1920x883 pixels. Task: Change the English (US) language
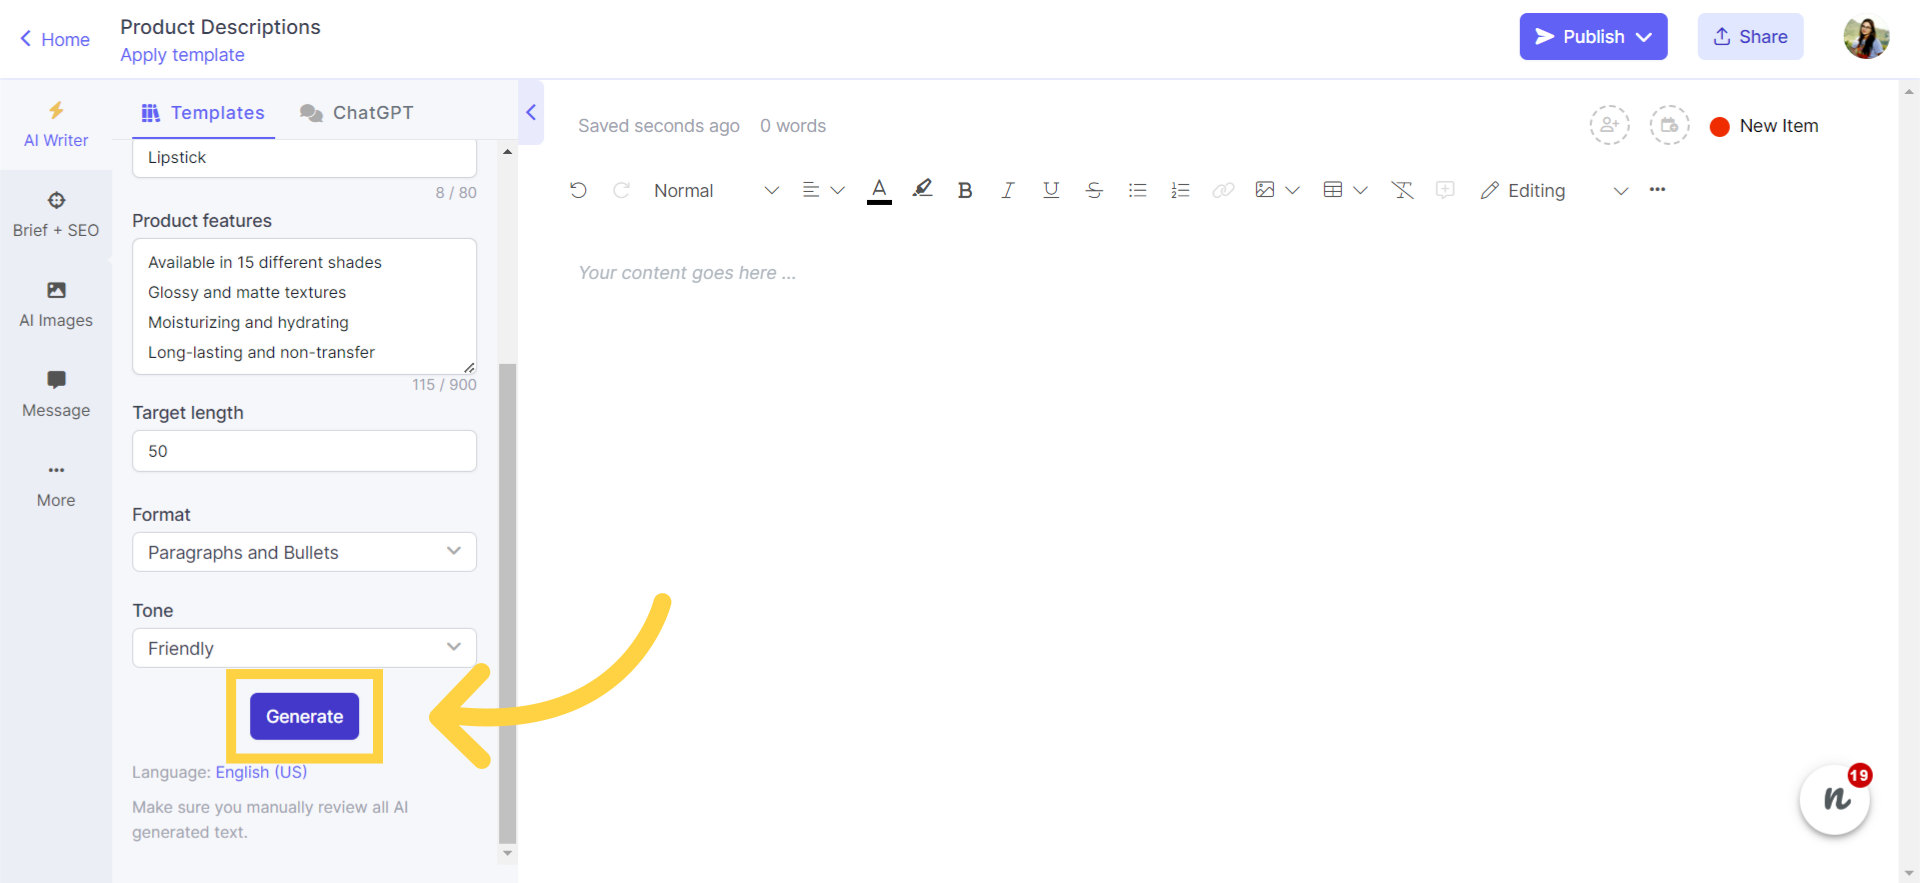point(261,772)
